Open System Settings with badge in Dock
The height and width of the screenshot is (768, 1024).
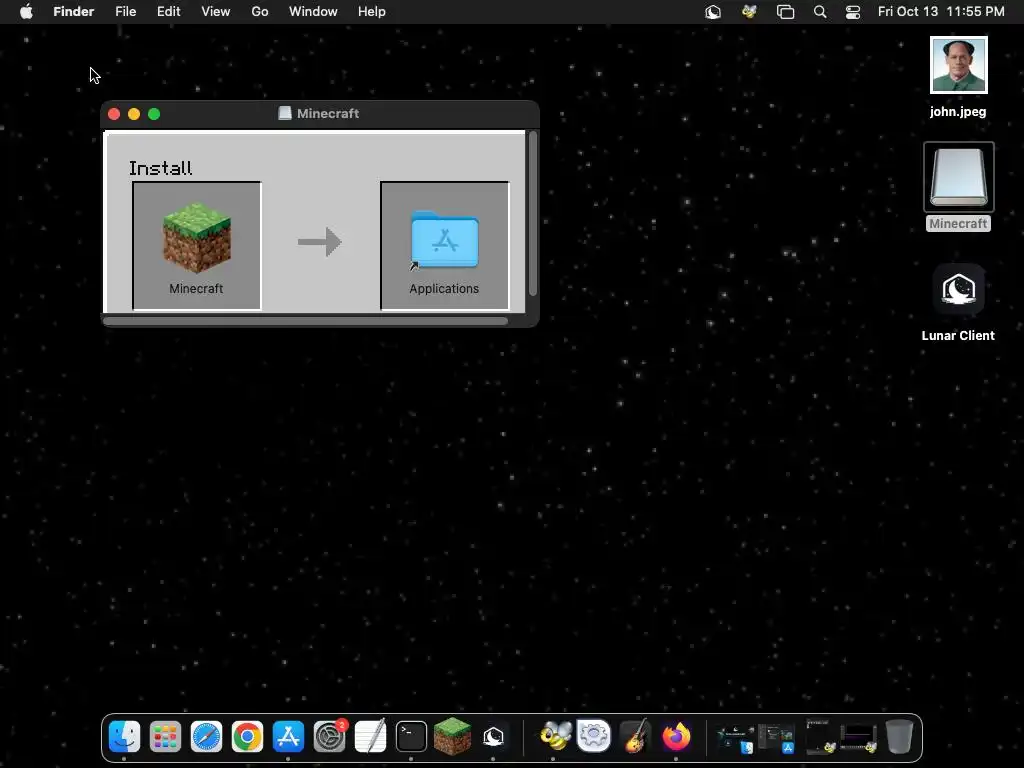330,737
